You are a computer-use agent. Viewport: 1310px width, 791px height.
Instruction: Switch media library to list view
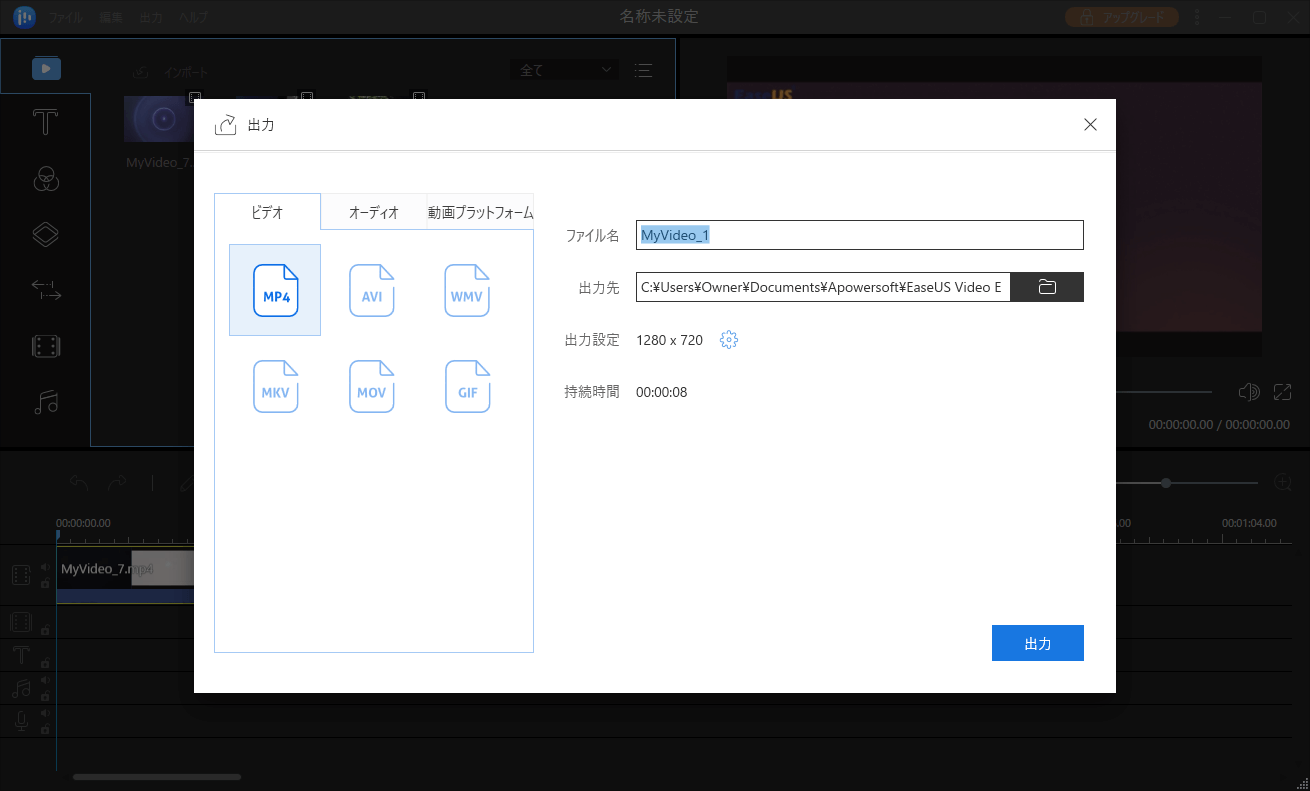[x=644, y=70]
